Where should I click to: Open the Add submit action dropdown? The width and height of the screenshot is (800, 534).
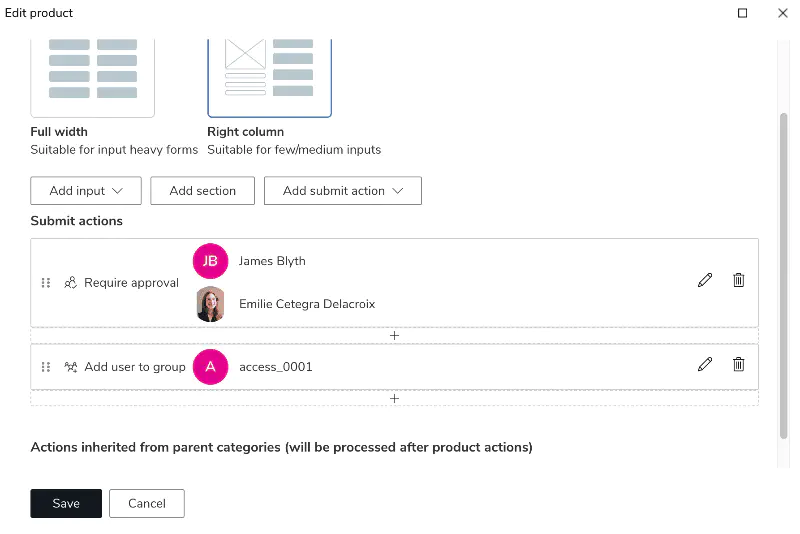coord(343,191)
